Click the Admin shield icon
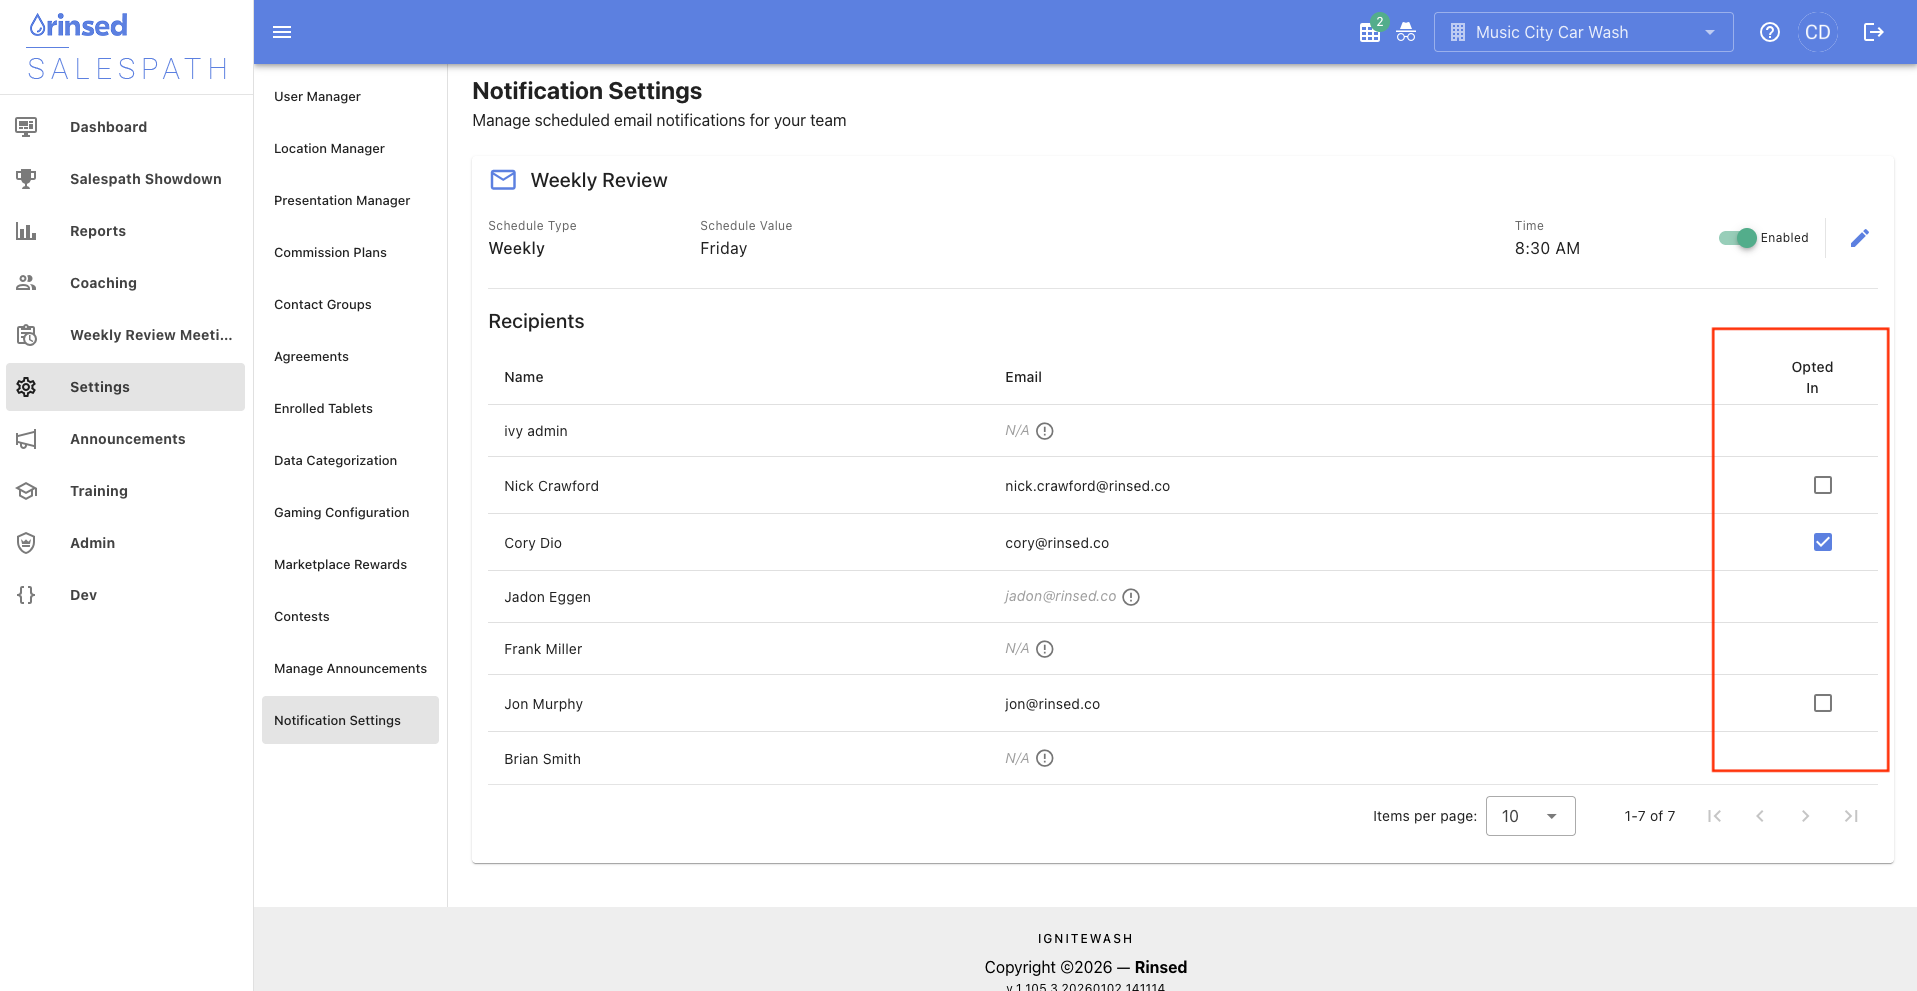This screenshot has height=991, width=1917. (x=26, y=543)
